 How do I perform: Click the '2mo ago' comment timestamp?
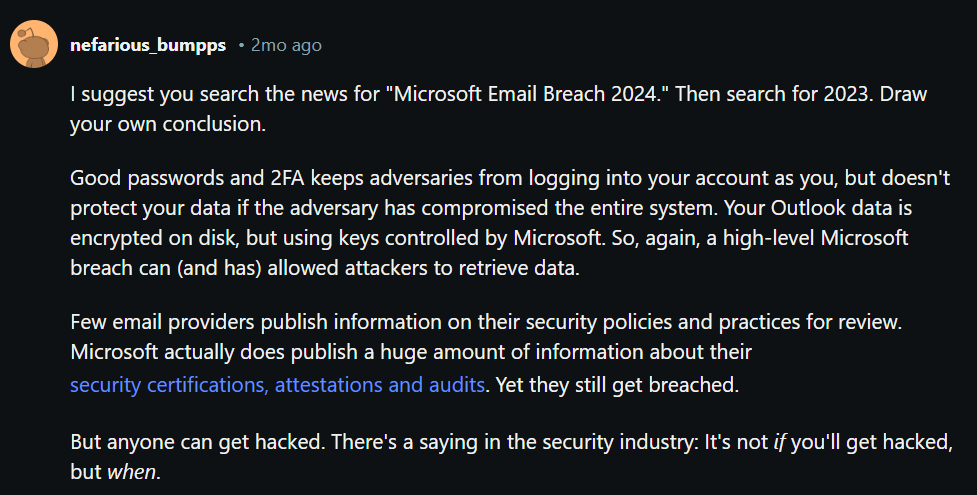287,46
